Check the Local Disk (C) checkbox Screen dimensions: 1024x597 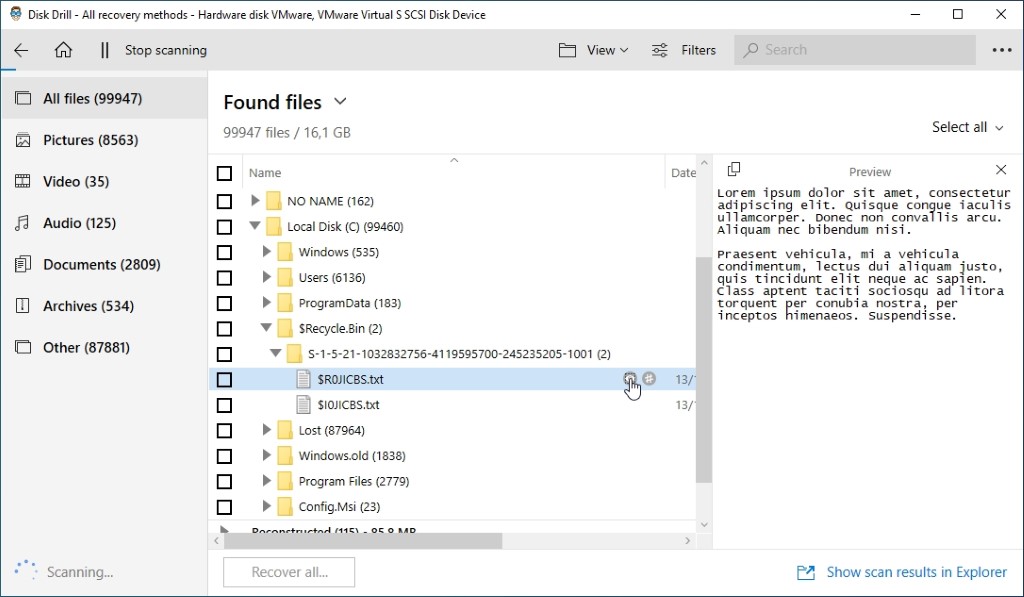click(x=224, y=227)
